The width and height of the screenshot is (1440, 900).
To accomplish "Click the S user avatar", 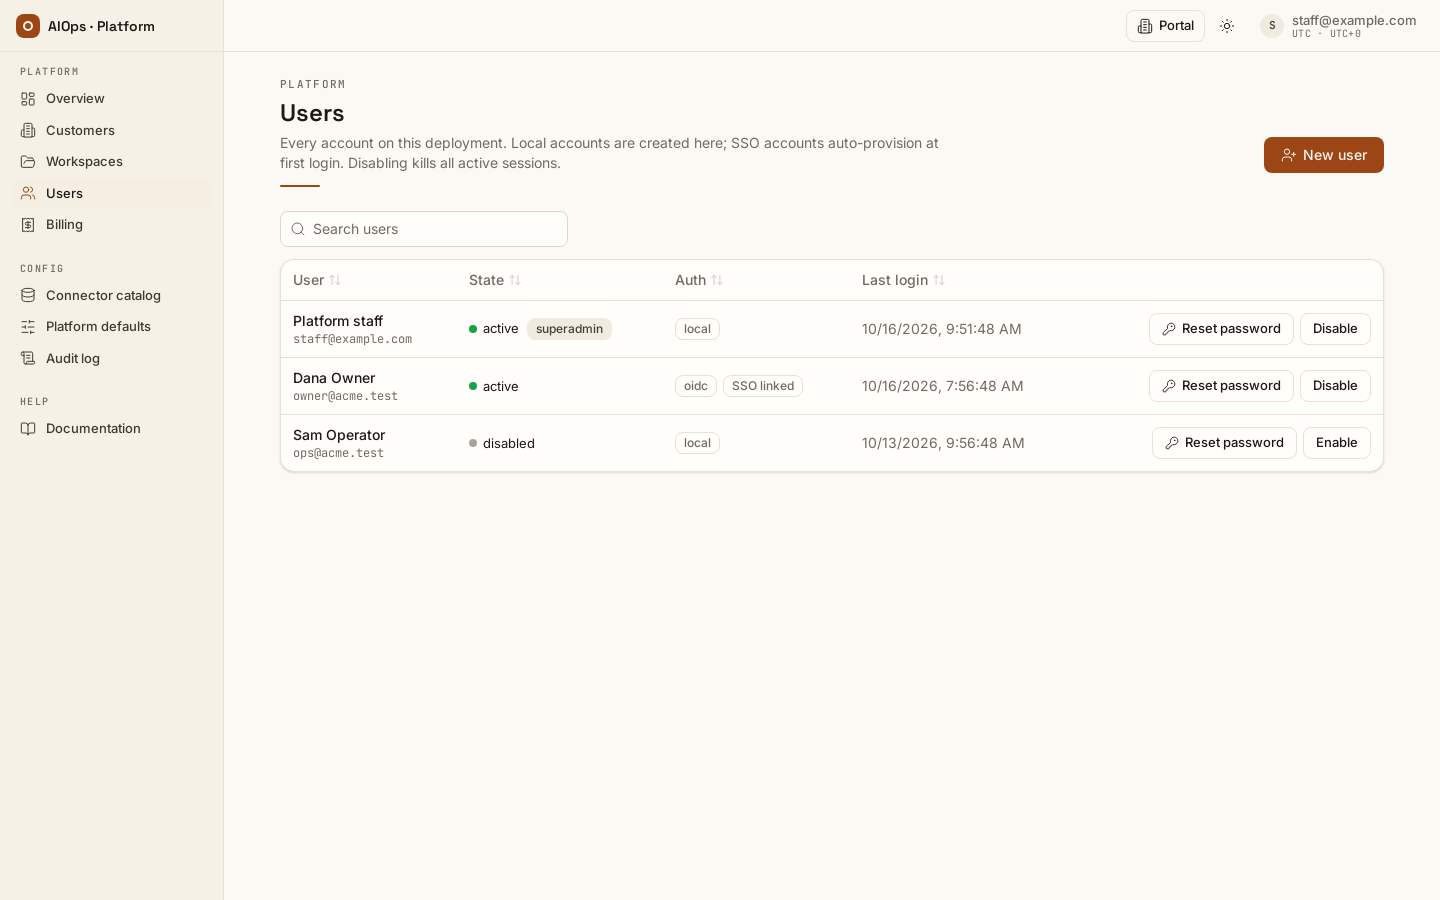I will (1272, 26).
